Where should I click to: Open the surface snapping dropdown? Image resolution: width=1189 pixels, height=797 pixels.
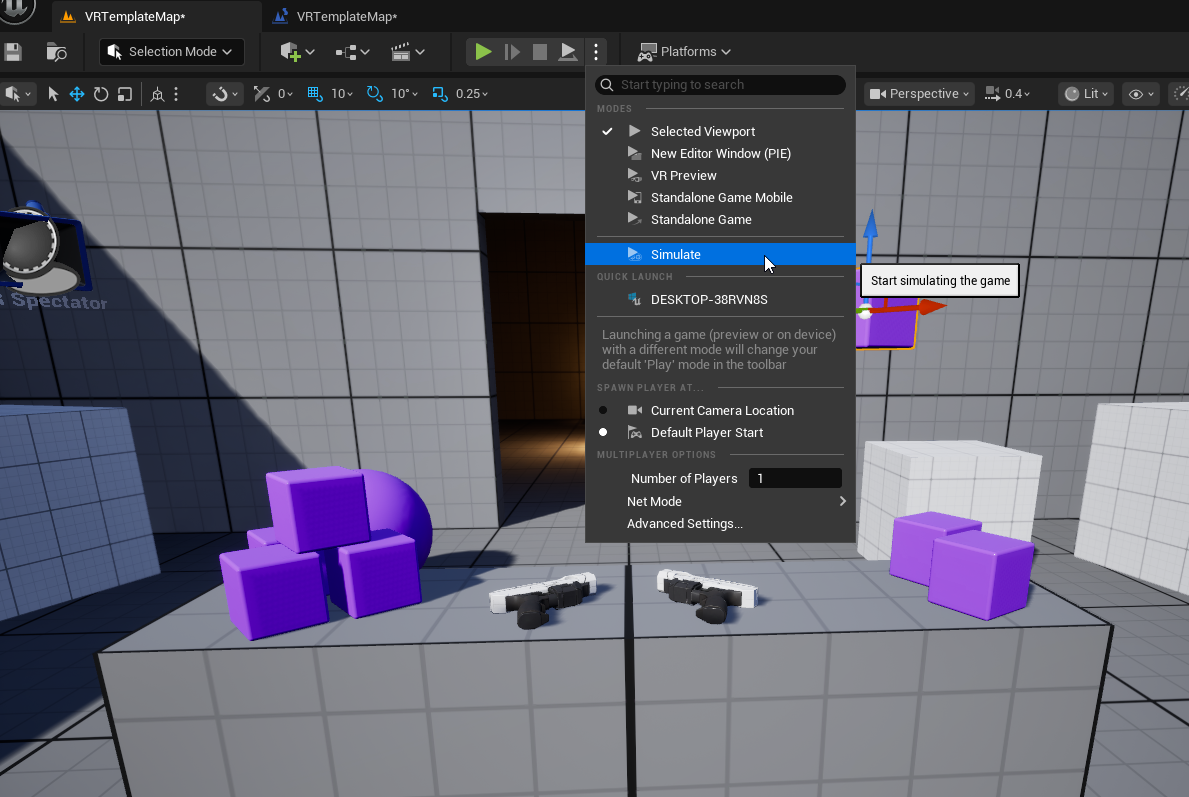pyautogui.click(x=224, y=94)
